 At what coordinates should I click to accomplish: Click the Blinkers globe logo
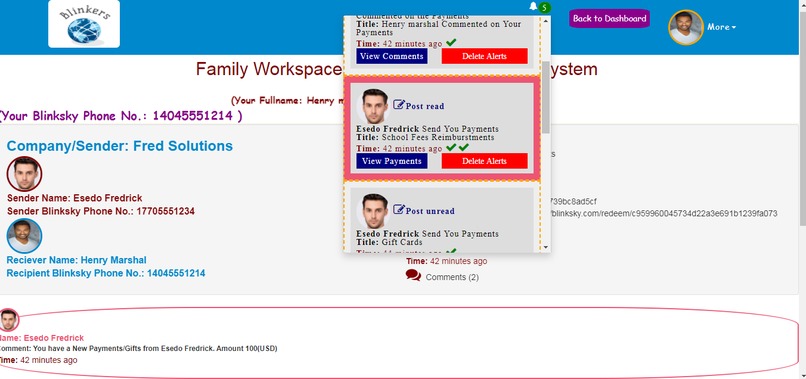click(84, 24)
